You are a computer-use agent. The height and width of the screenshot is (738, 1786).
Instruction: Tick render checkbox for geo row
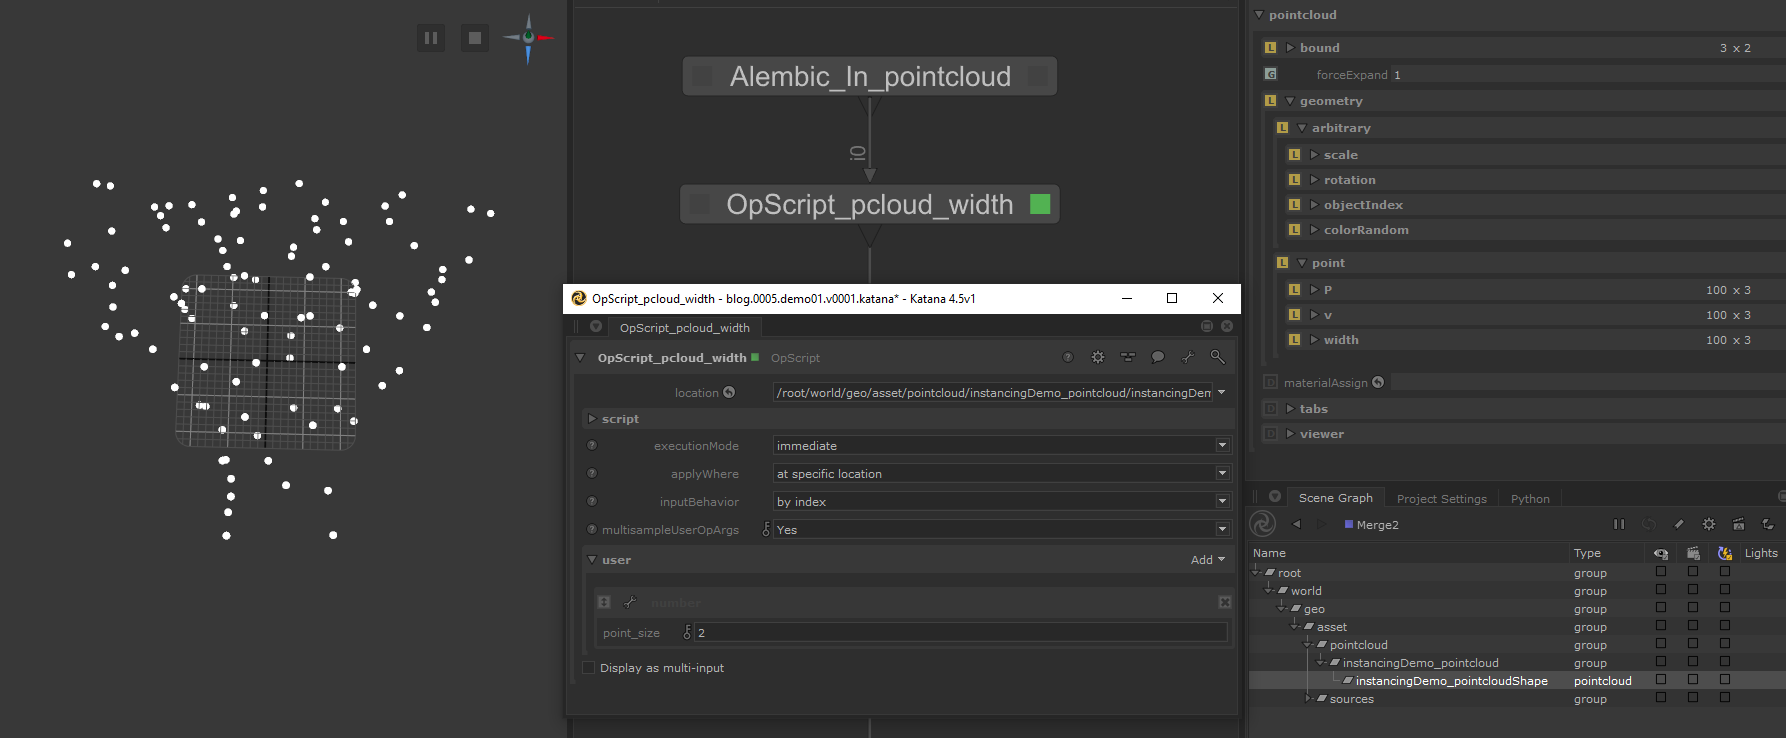click(x=1693, y=608)
